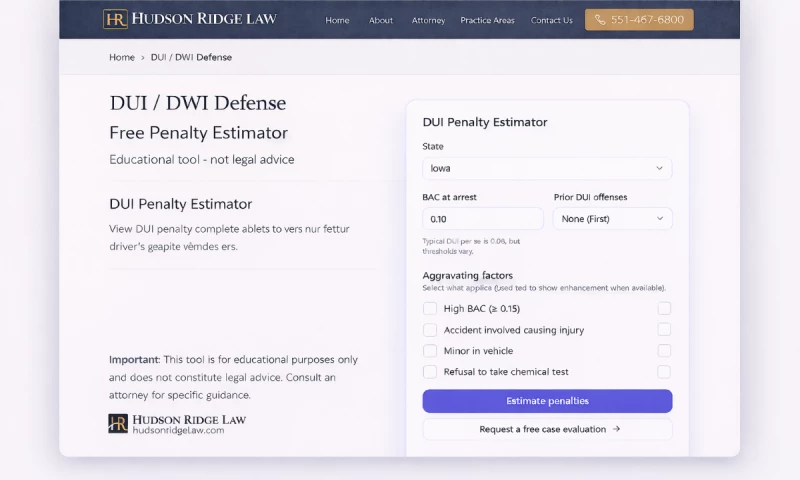Check the High BAC (≥ 0.15) checkbox
The width and height of the screenshot is (800, 480).
coord(430,309)
